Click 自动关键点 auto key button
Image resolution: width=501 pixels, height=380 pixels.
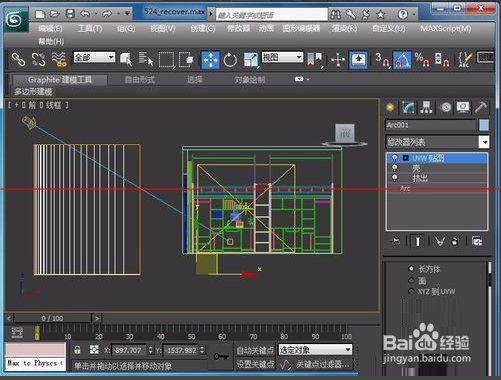(x=255, y=350)
